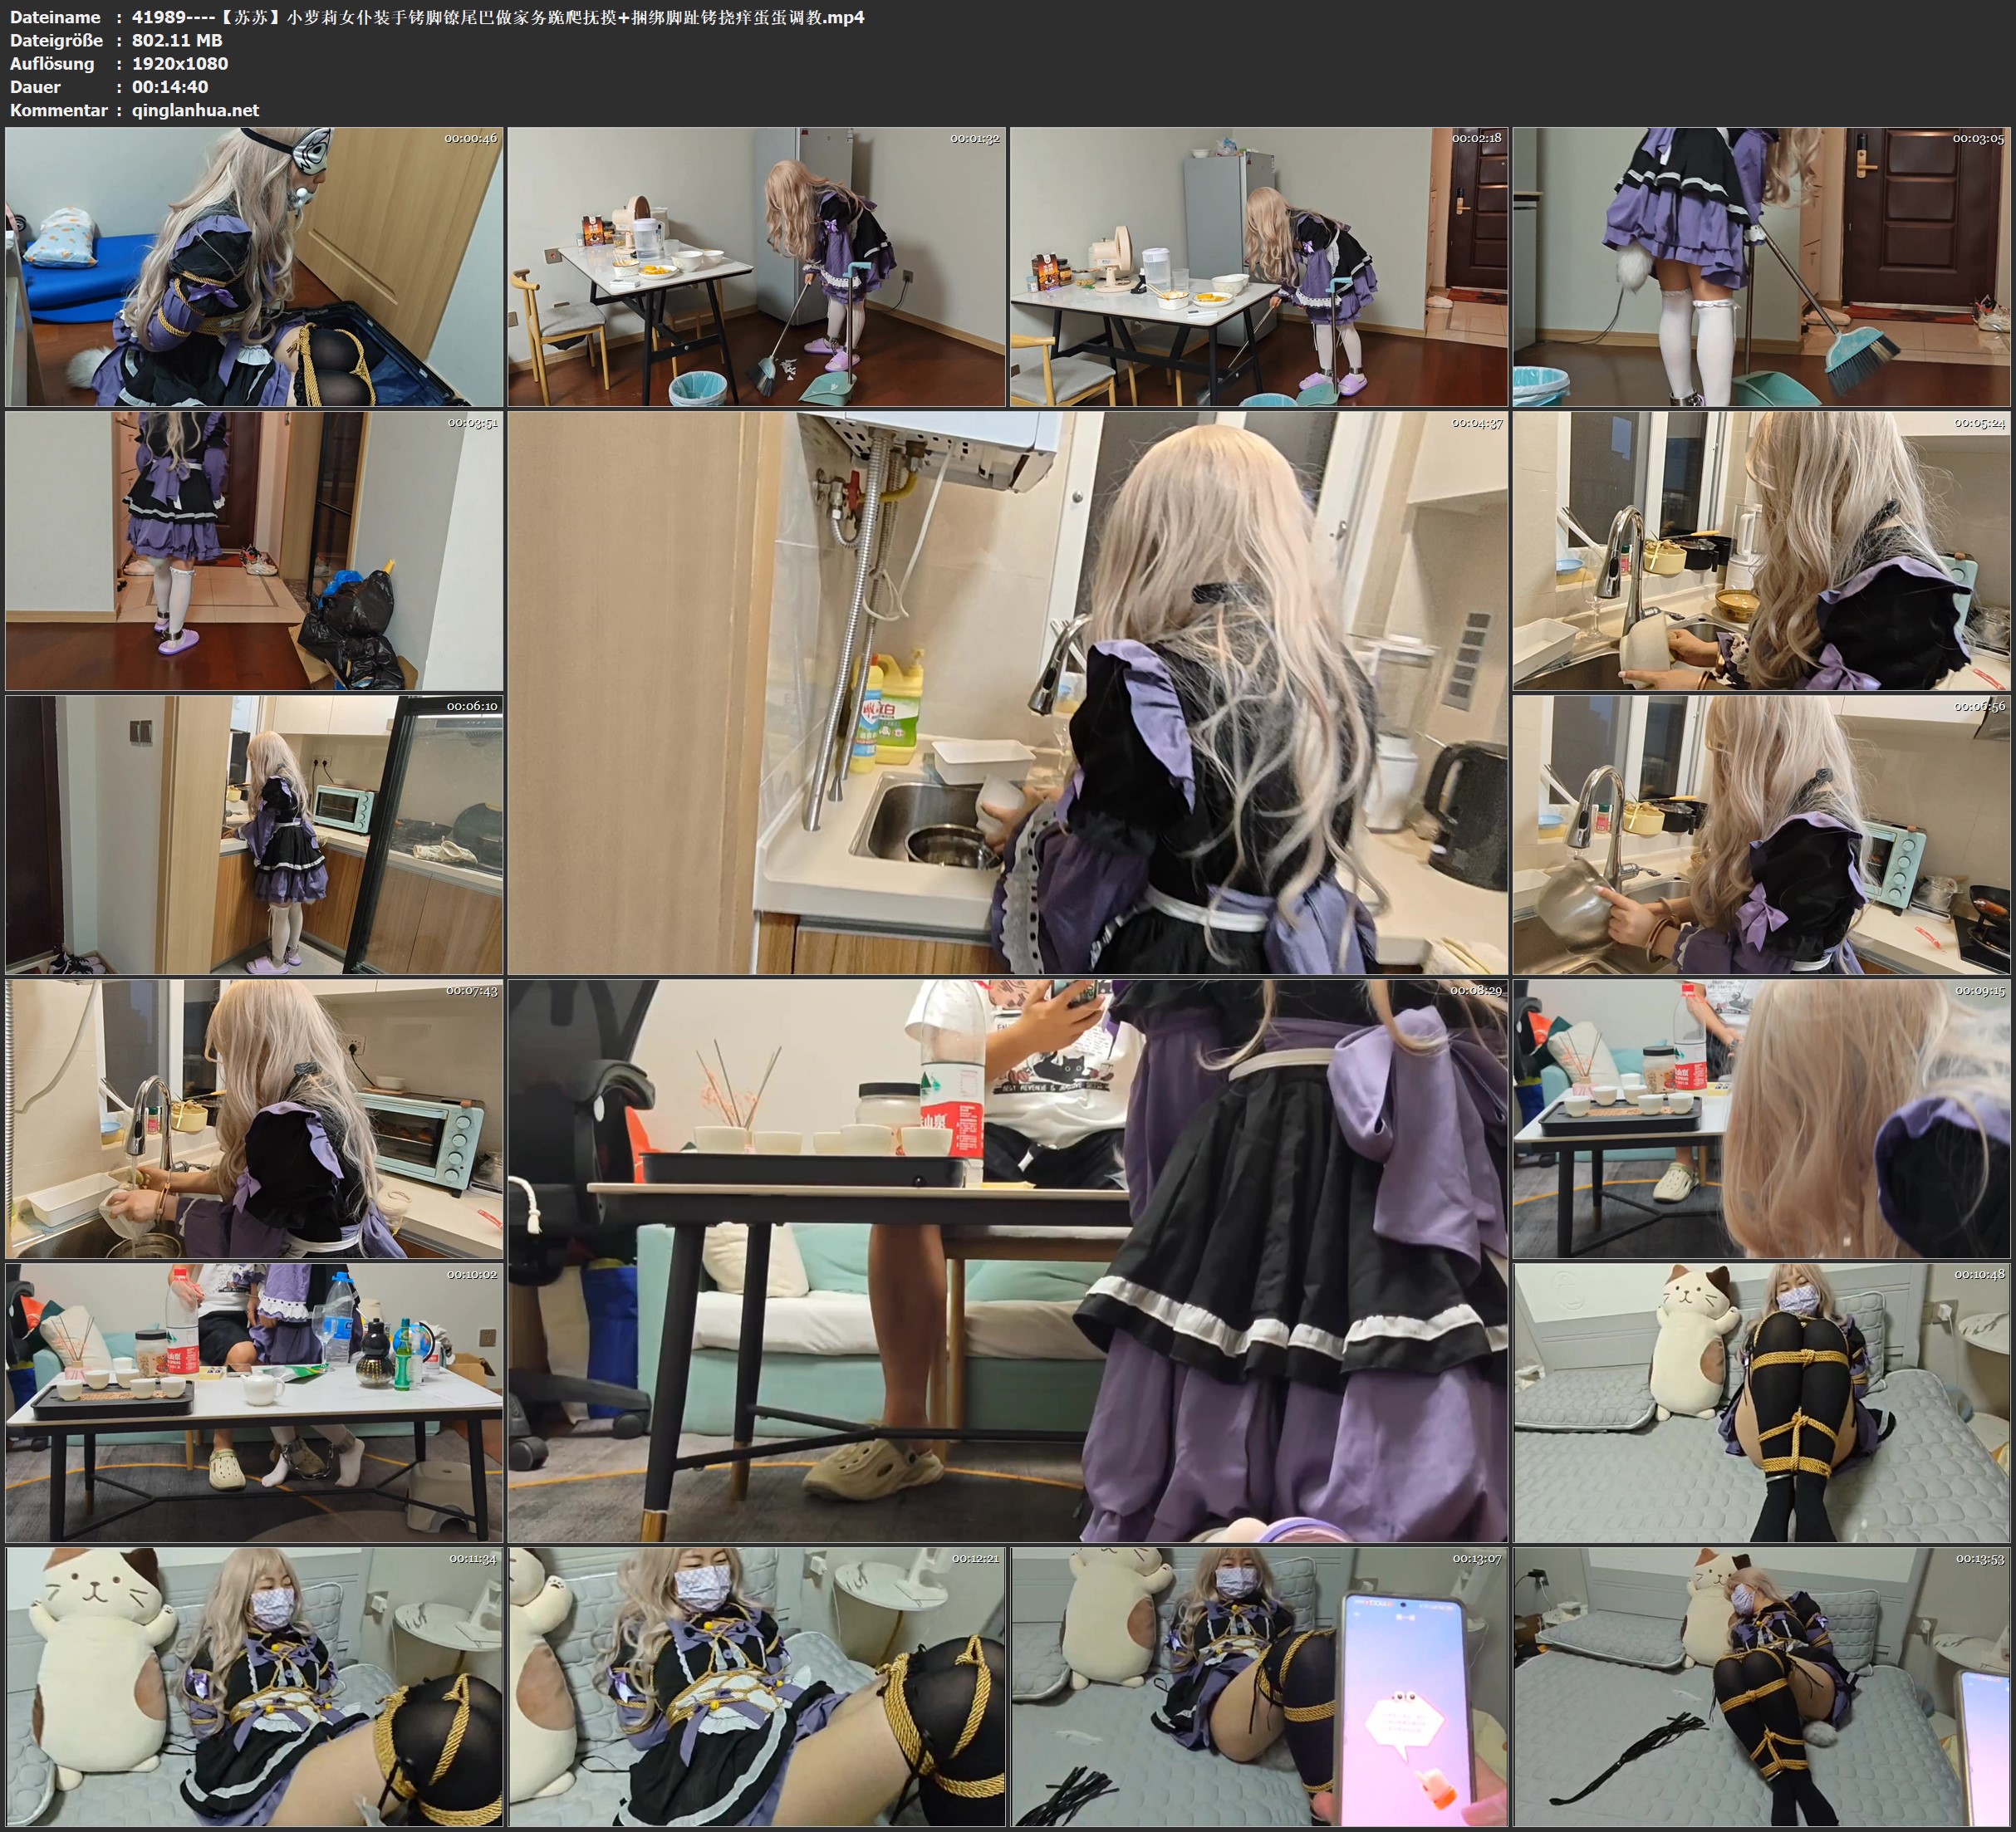This screenshot has width=2016, height=1832.
Task: Click the 00:14:40 duration value
Action: 170,87
